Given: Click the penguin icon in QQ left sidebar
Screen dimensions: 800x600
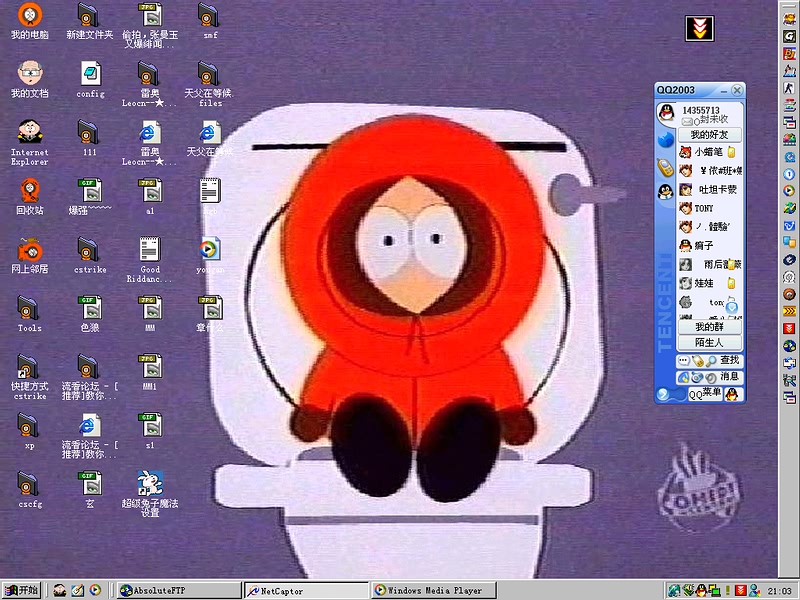Looking at the screenshot, I should pyautogui.click(x=665, y=192).
